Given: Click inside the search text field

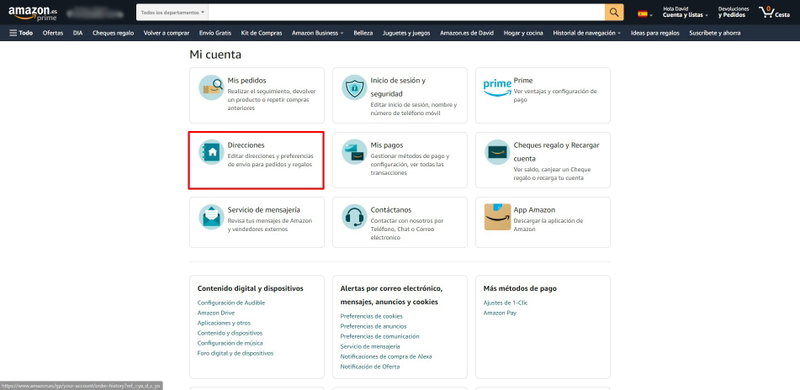Looking at the screenshot, I should point(407,12).
